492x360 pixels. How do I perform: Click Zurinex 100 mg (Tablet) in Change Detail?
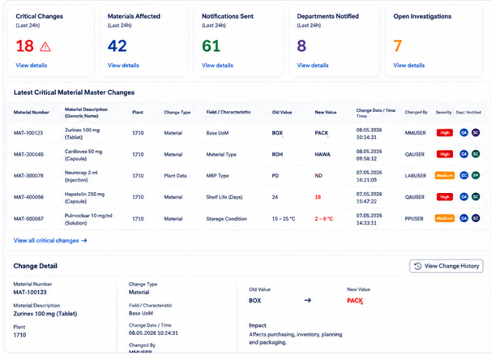[x=45, y=314]
